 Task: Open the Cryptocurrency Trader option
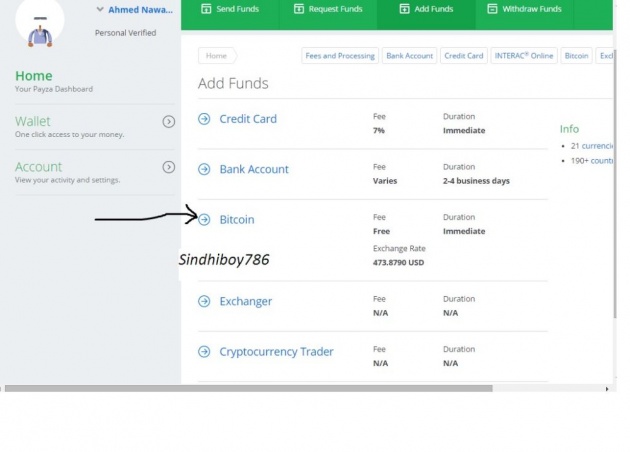point(276,352)
